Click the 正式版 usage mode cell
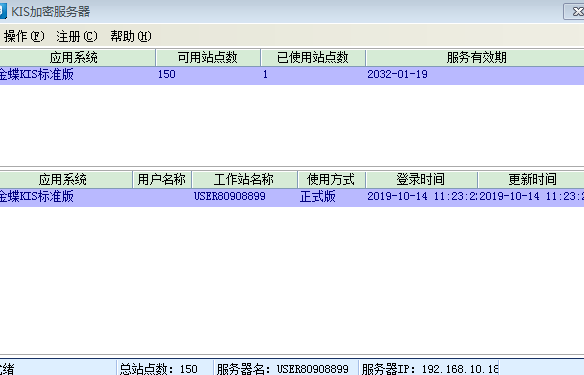Image resolution: width=584 pixels, height=375 pixels. [x=318, y=196]
